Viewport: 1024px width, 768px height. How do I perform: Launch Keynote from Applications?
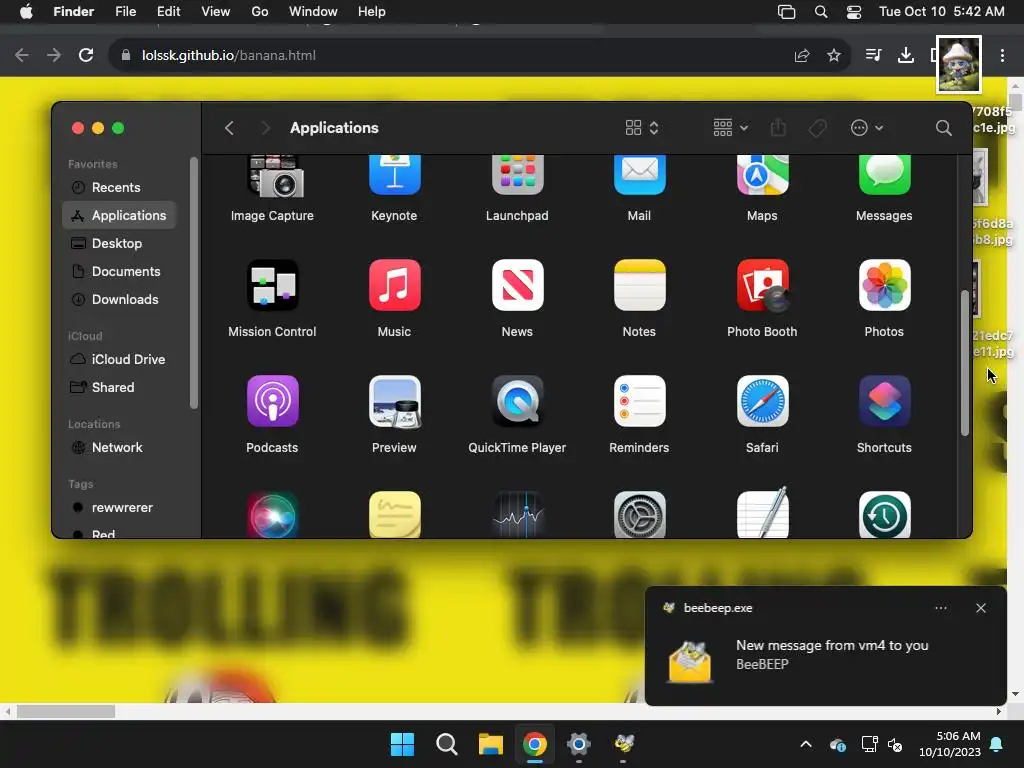(394, 175)
